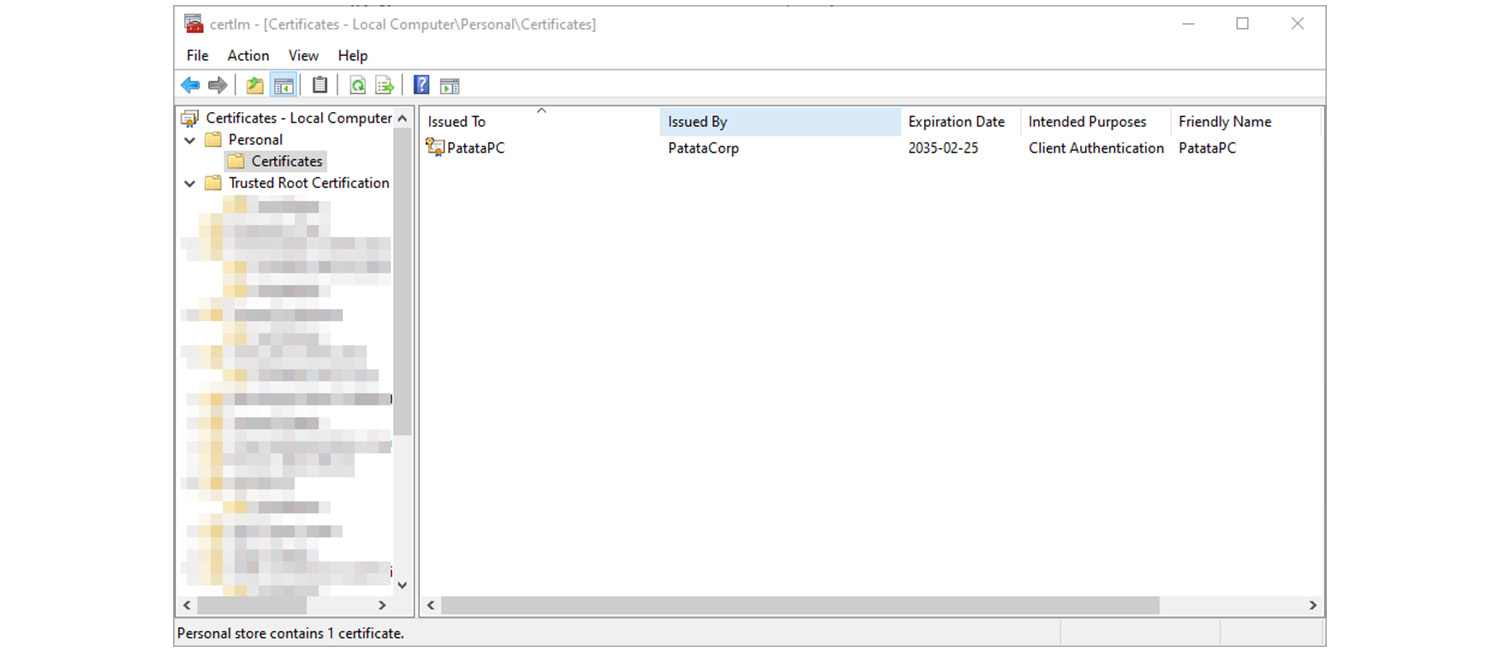Collapse the Trusted Root Certification node
This screenshot has height=652, width=1500.
coord(190,183)
